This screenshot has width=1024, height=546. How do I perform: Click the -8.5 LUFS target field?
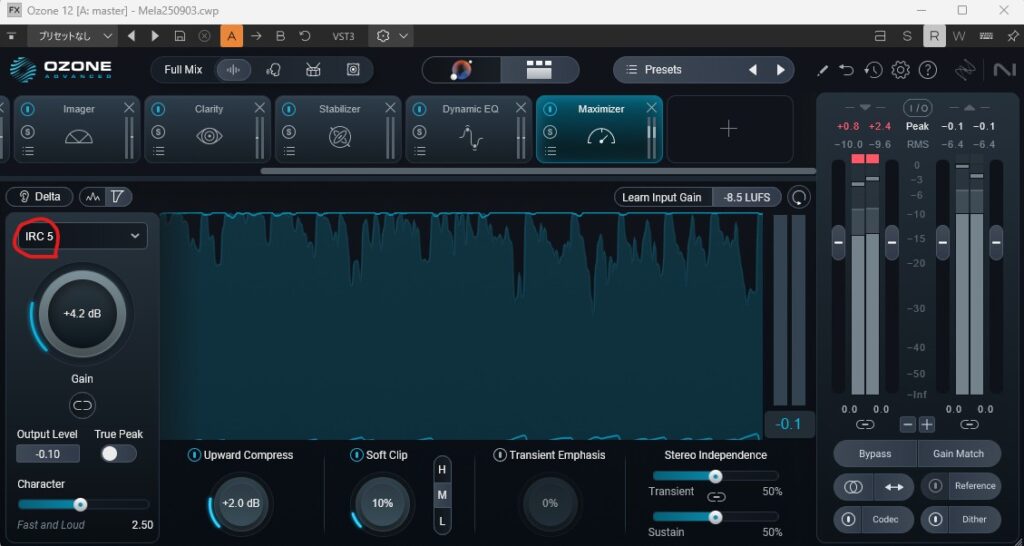(746, 197)
